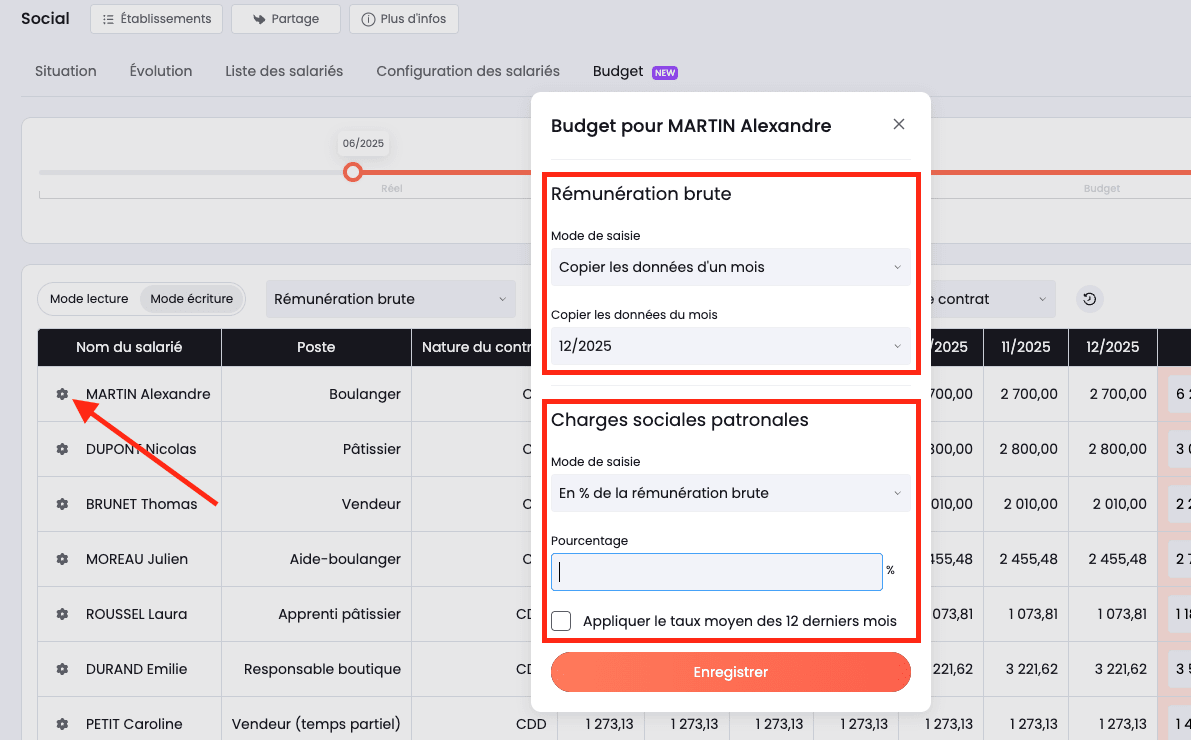Click the Enregistrer button

pos(731,672)
